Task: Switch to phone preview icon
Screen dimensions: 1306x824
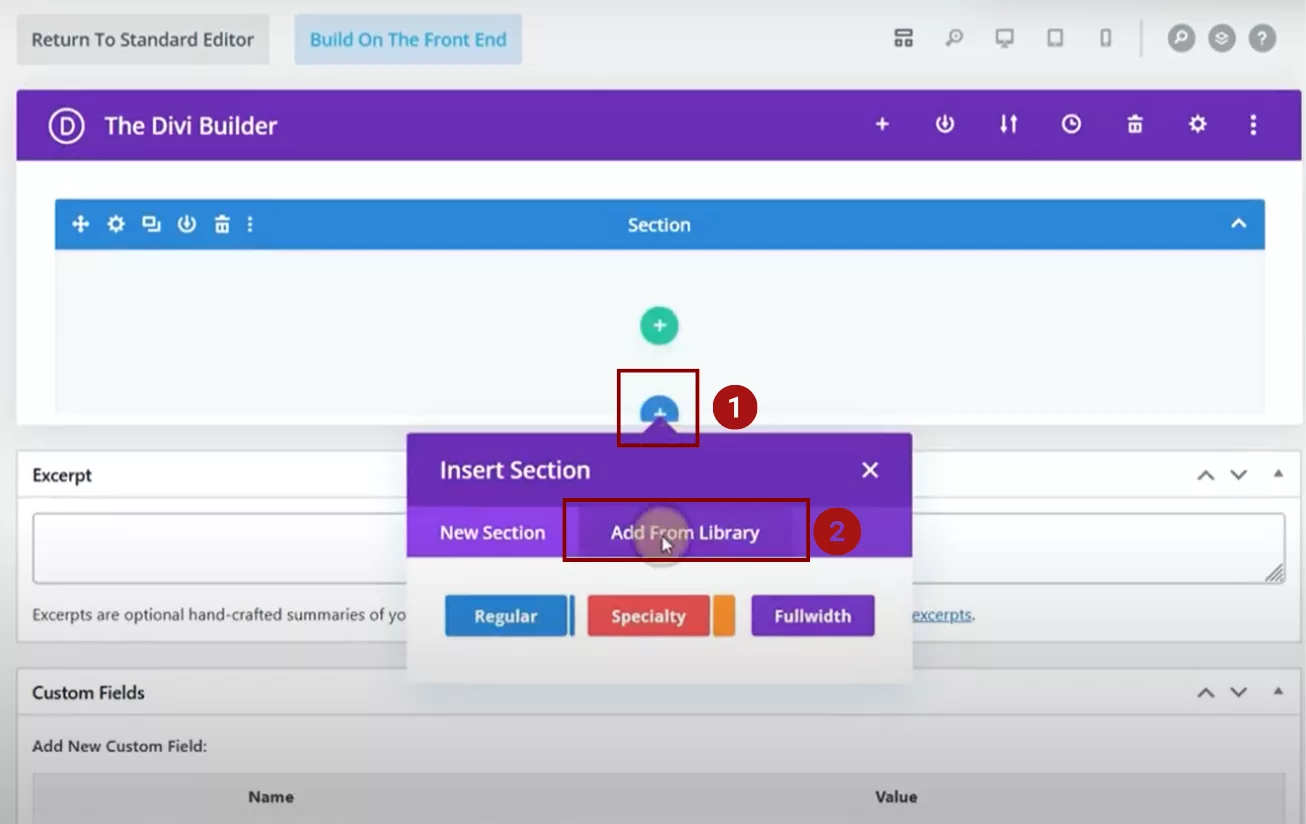Action: click(x=1105, y=39)
